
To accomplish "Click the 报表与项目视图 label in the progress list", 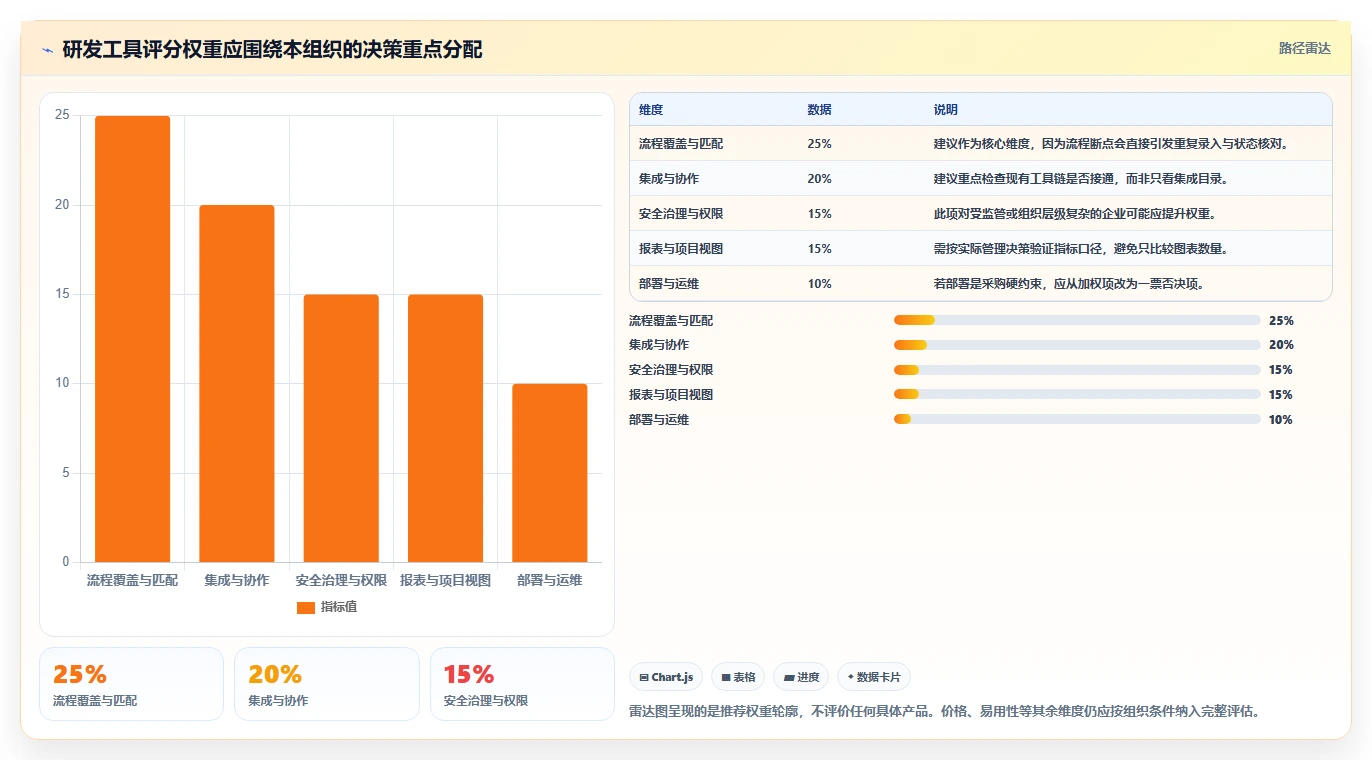I will click(x=671, y=395).
